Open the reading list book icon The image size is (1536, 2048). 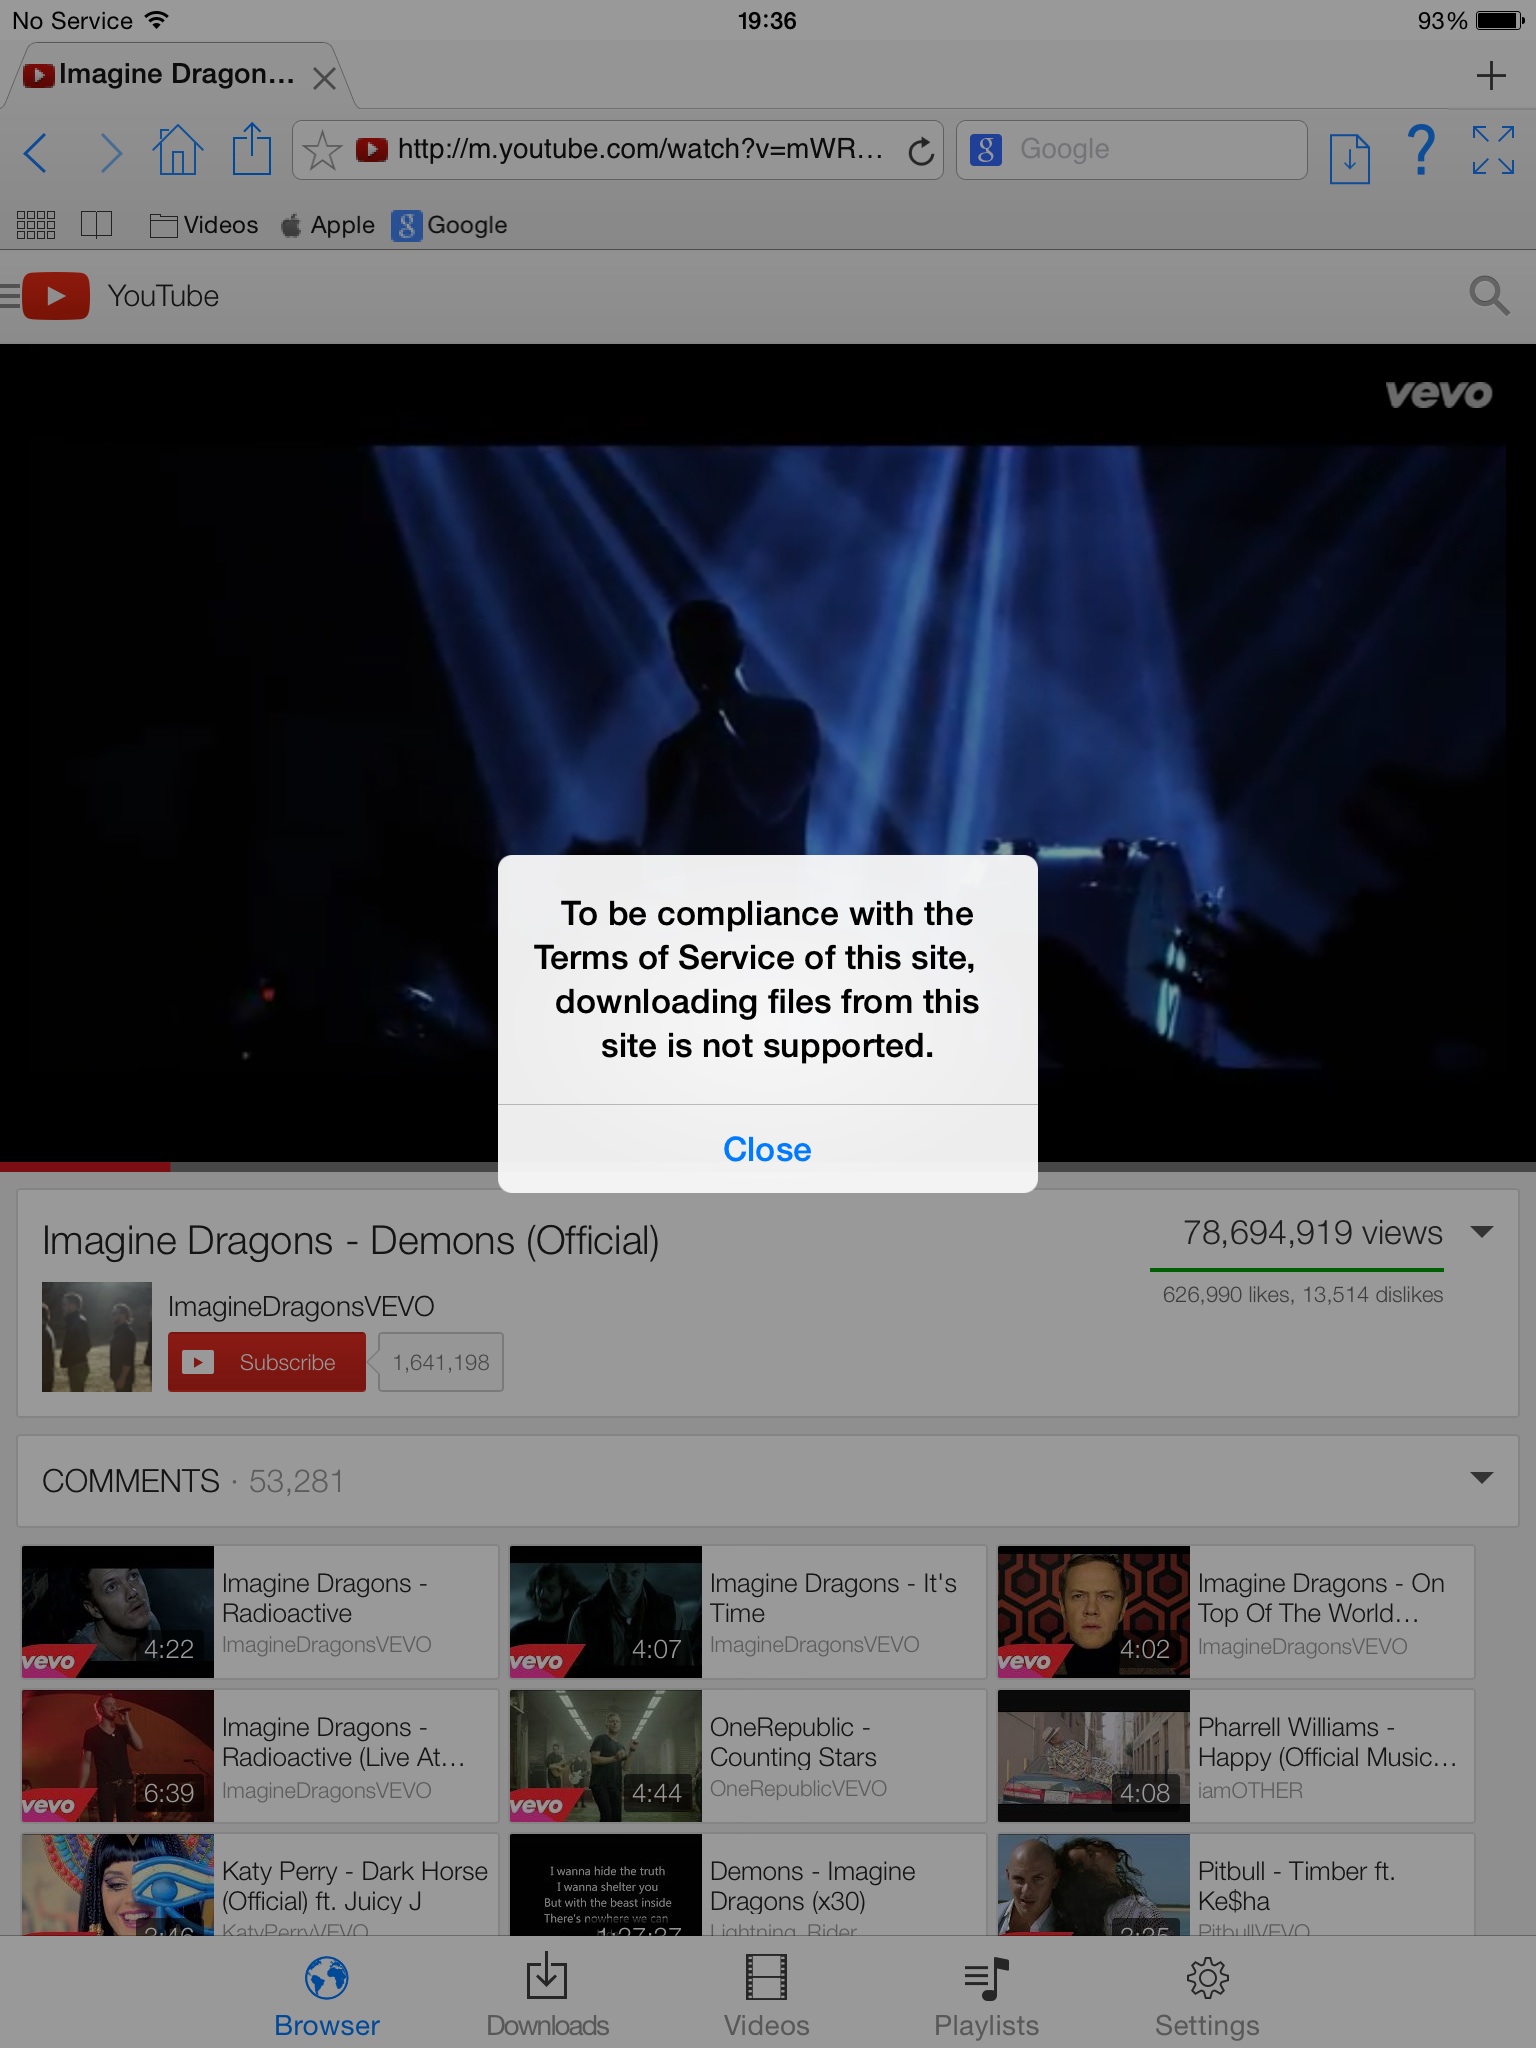coord(96,224)
